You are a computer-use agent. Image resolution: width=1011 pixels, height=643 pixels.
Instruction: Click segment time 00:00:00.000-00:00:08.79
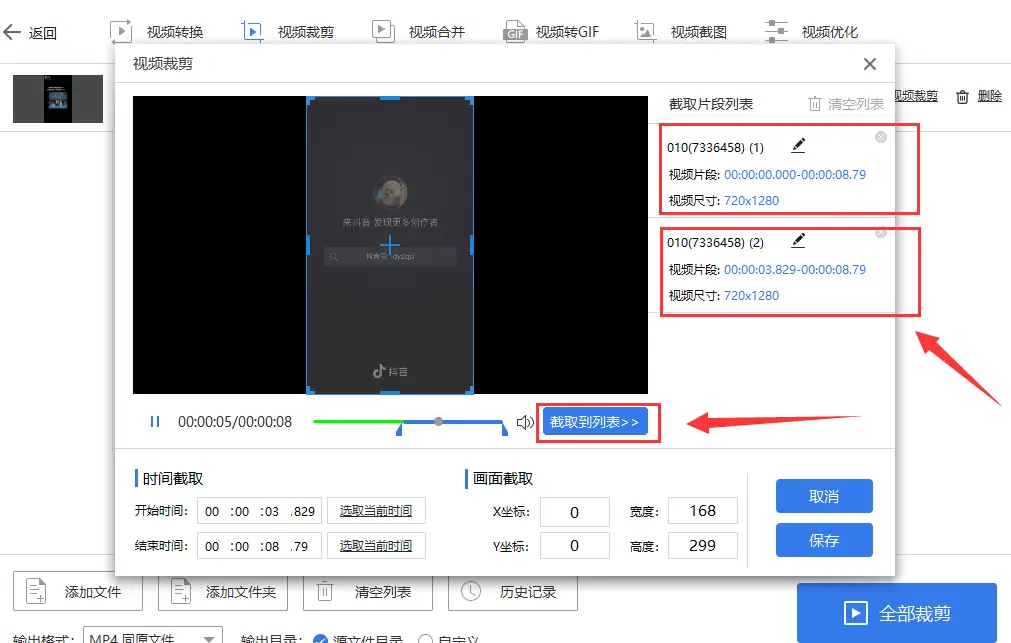point(794,175)
